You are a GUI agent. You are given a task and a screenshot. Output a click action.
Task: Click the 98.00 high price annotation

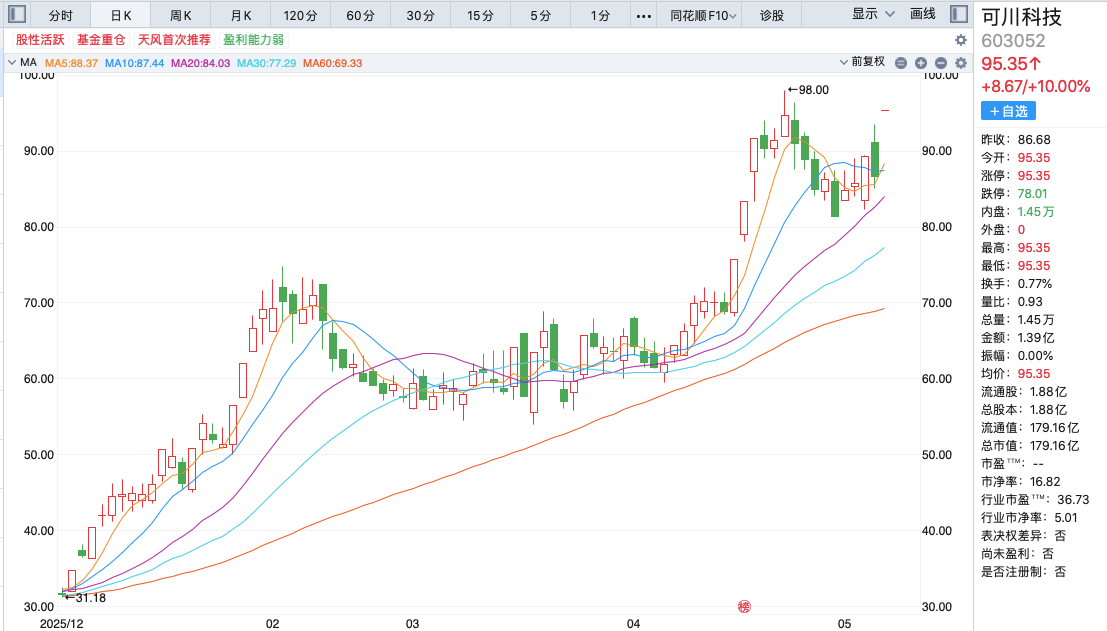point(808,90)
